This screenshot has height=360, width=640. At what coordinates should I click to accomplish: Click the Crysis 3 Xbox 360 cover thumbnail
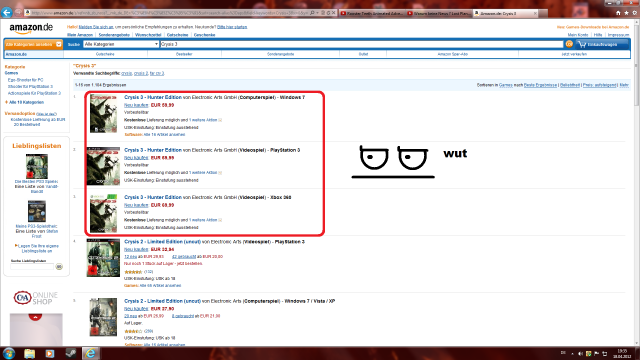coord(104,213)
